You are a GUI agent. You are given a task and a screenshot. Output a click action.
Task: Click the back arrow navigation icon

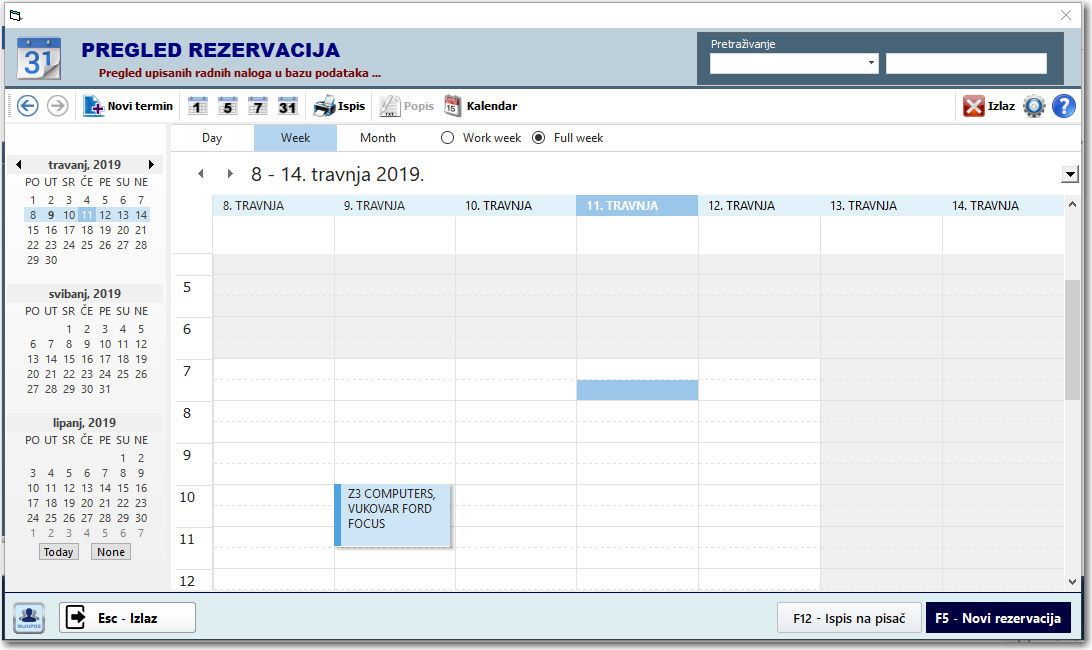click(x=28, y=106)
